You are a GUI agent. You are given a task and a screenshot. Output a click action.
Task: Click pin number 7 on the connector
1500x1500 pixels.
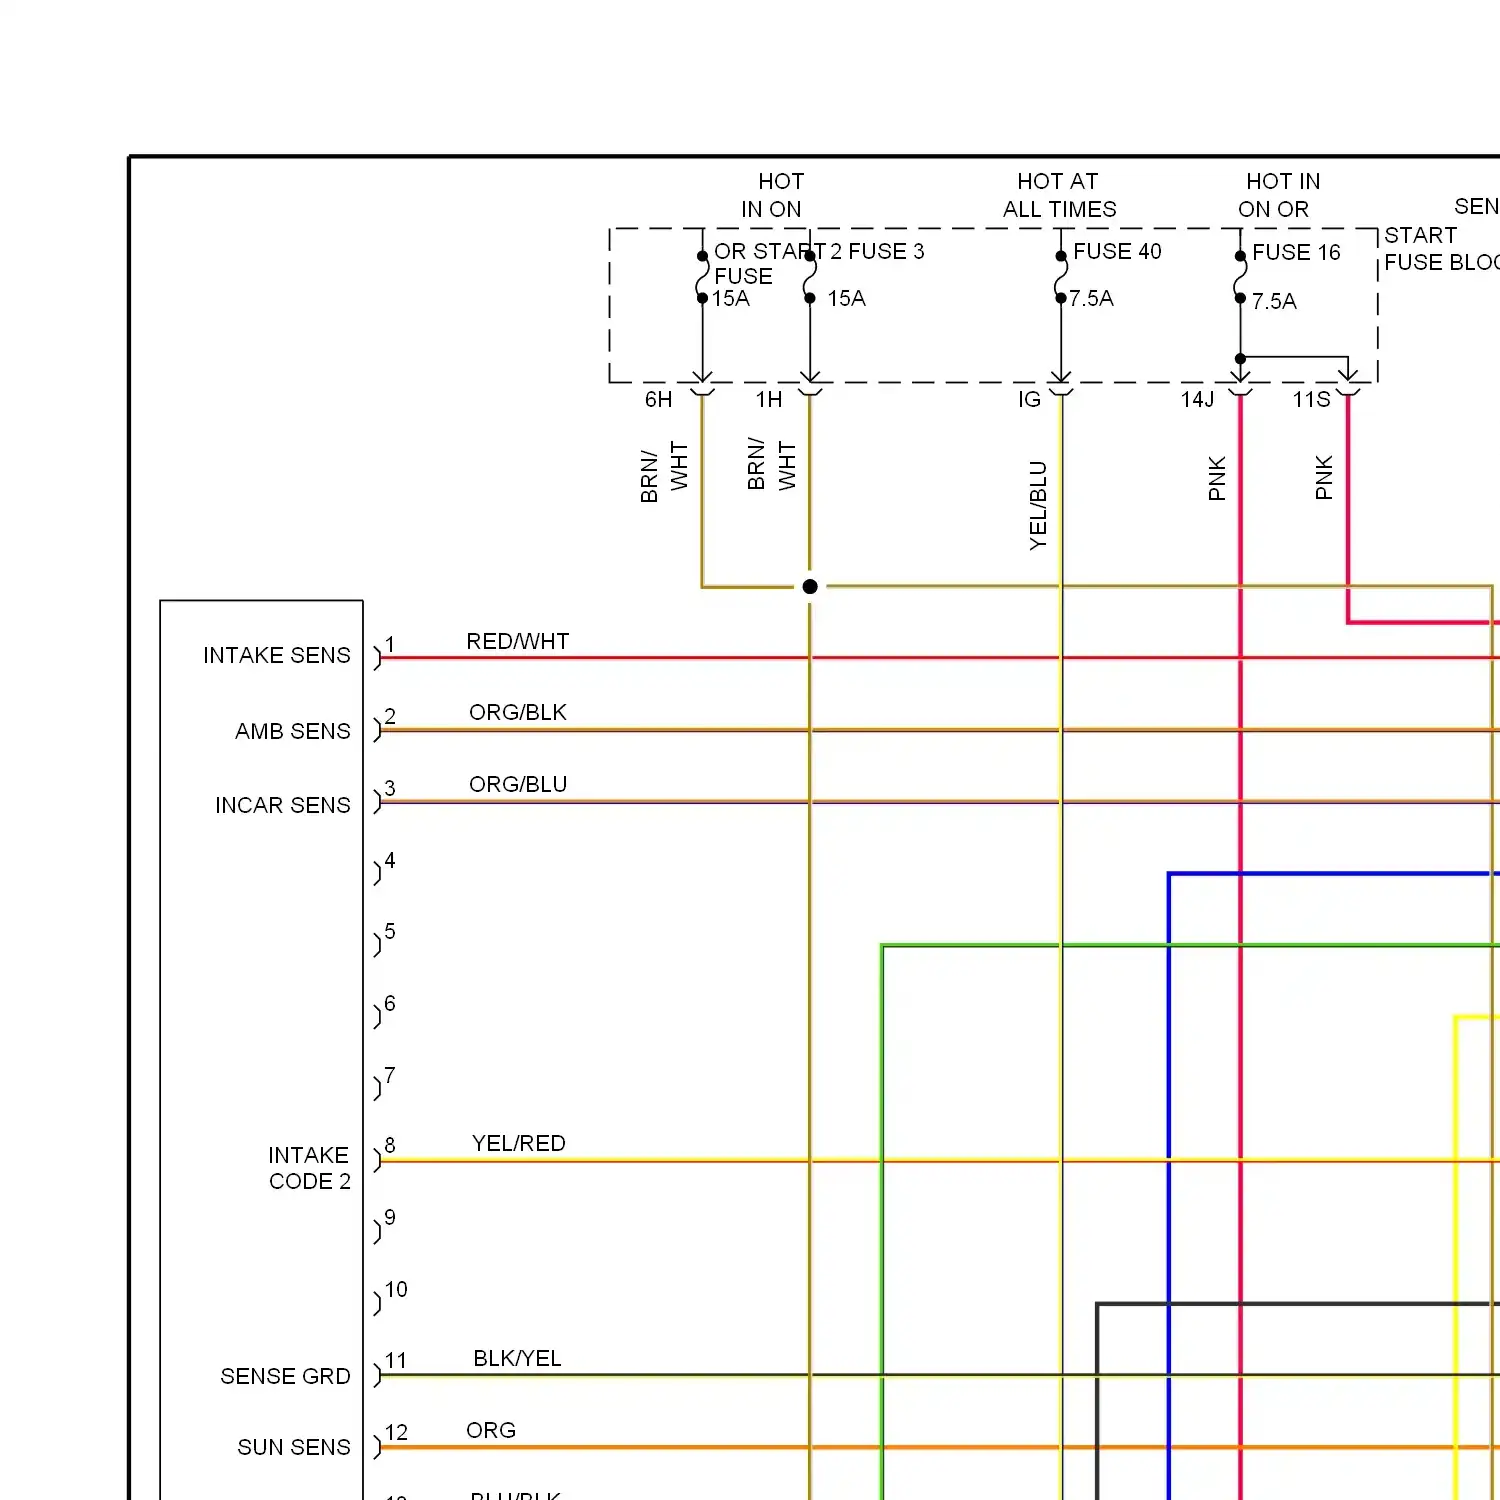390,1075
